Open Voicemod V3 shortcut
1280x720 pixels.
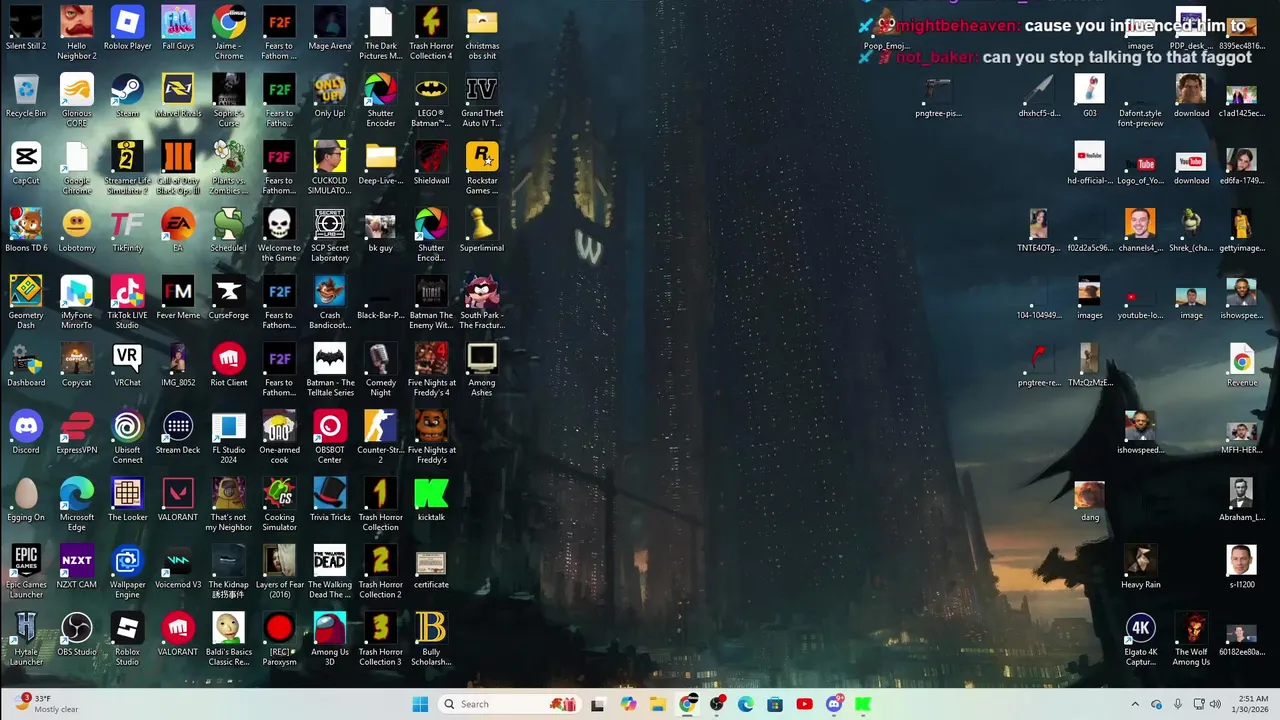click(178, 568)
